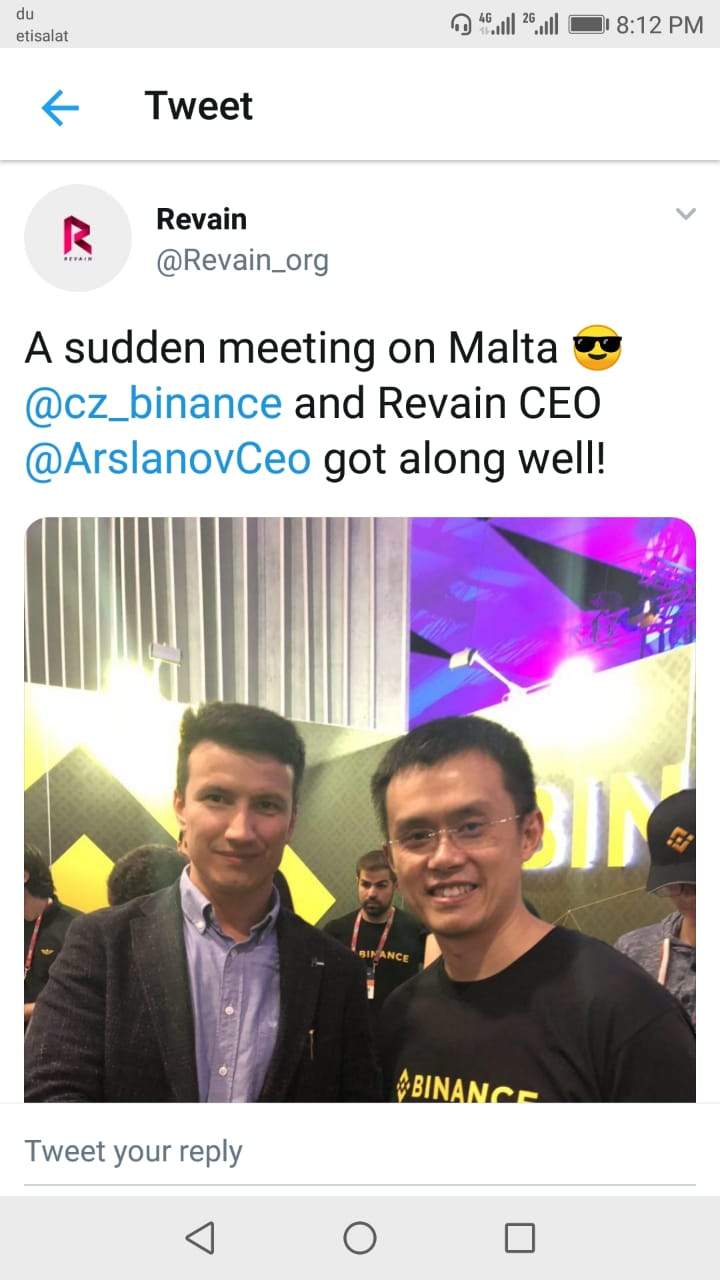Focus the Tweet your reply field
The height and width of the screenshot is (1280, 720).
(x=360, y=1151)
